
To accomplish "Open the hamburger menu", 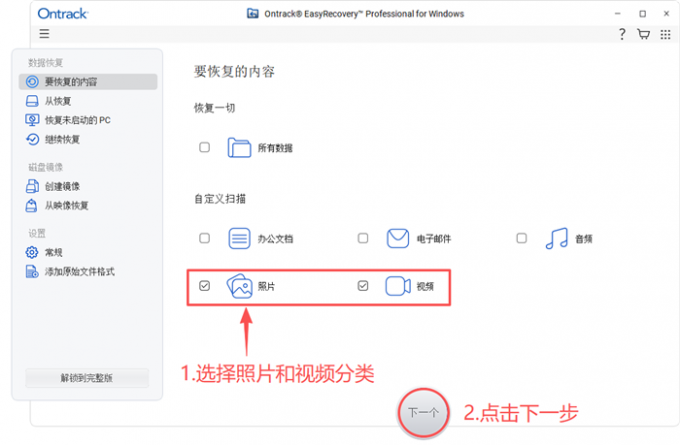I will (44, 33).
